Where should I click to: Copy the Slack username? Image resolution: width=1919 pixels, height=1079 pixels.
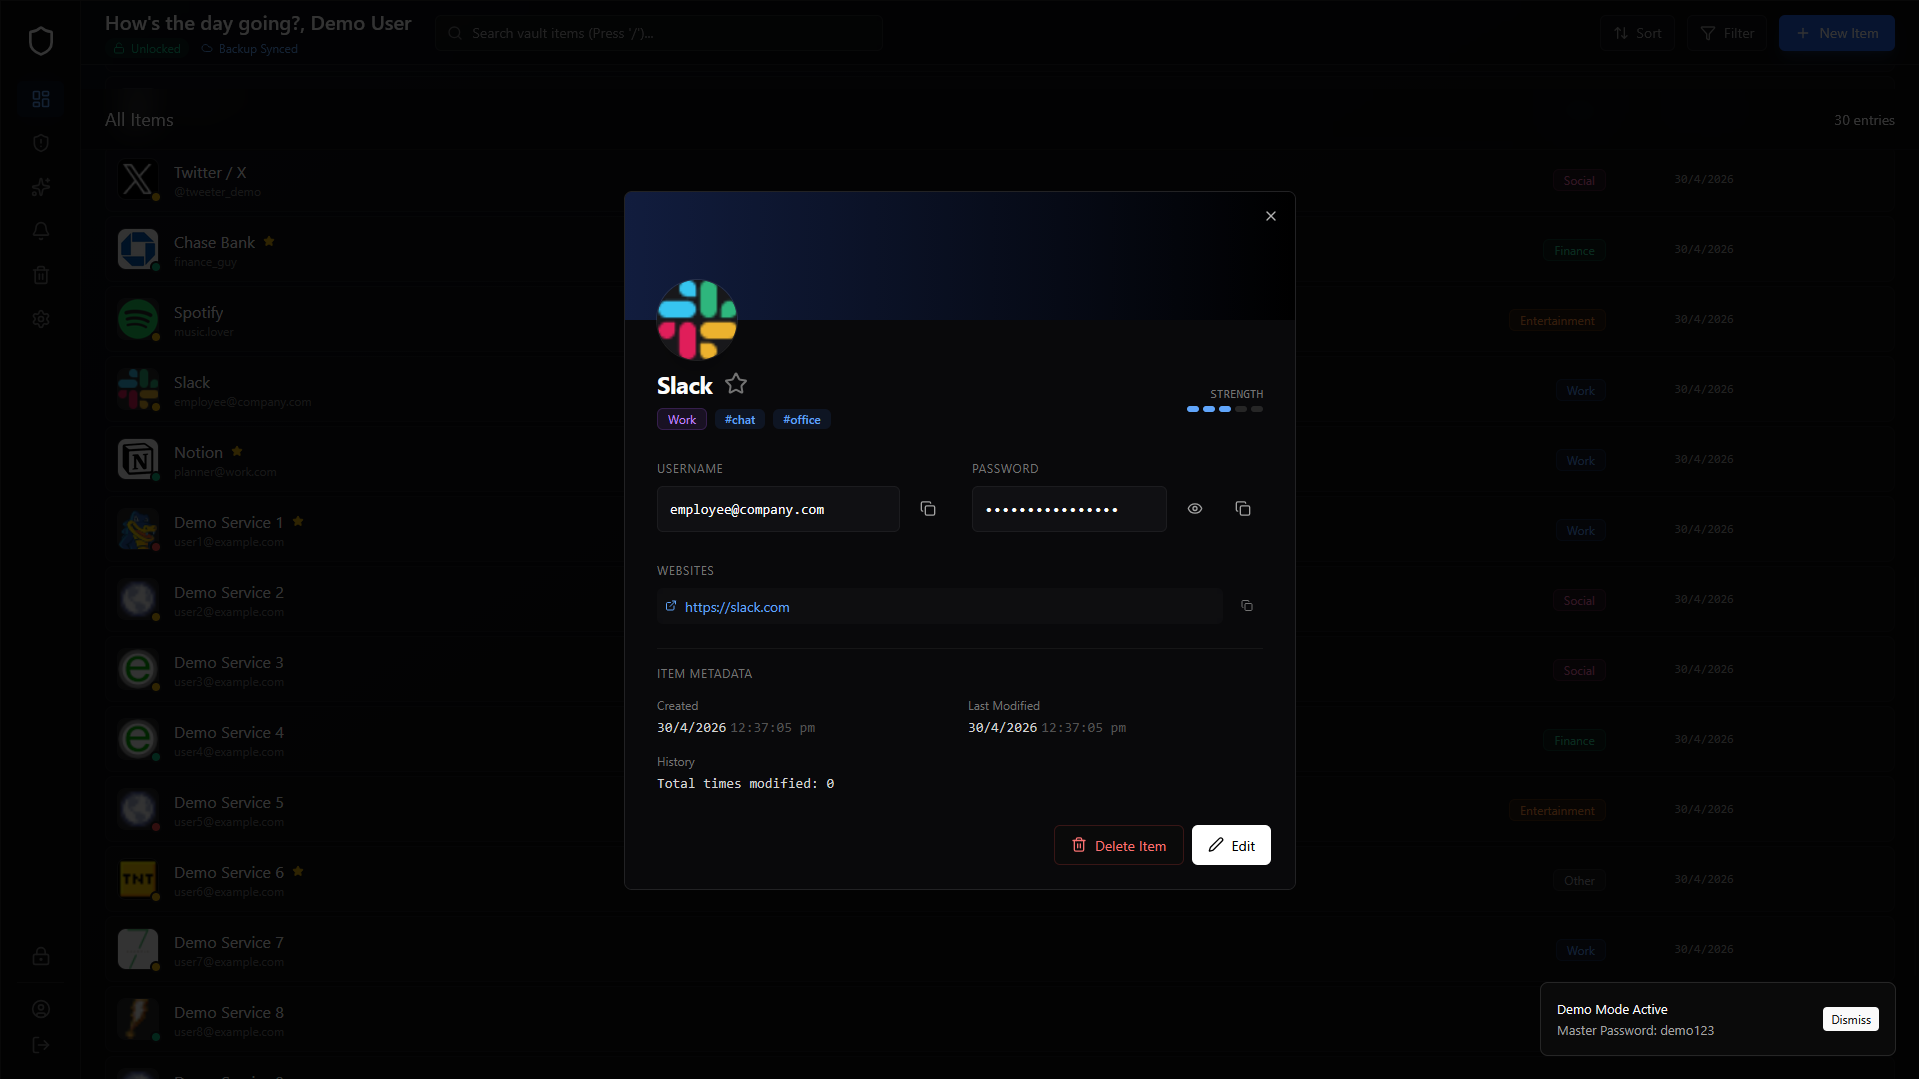tap(927, 509)
